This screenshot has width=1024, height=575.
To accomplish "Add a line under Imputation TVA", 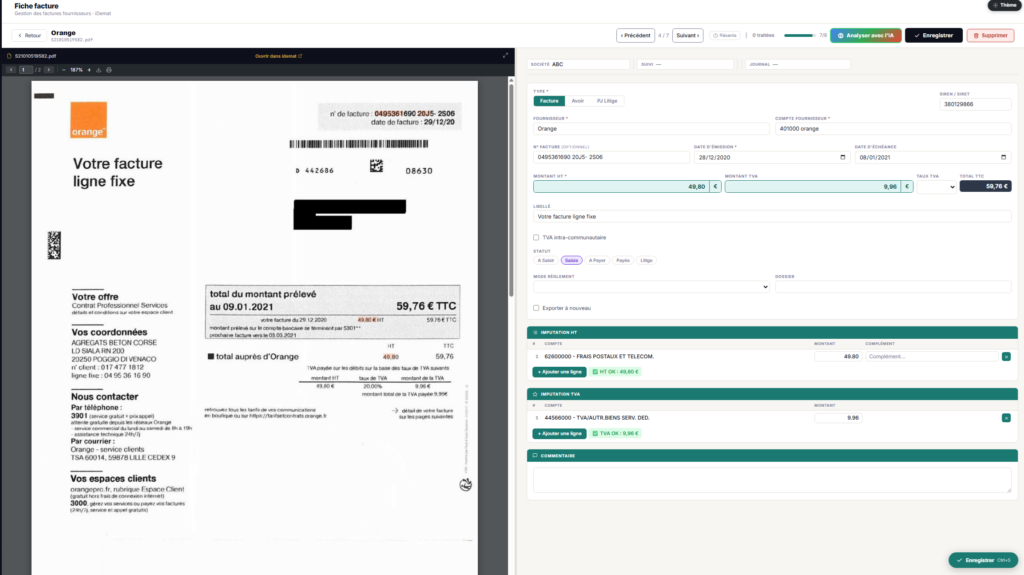I will point(559,433).
